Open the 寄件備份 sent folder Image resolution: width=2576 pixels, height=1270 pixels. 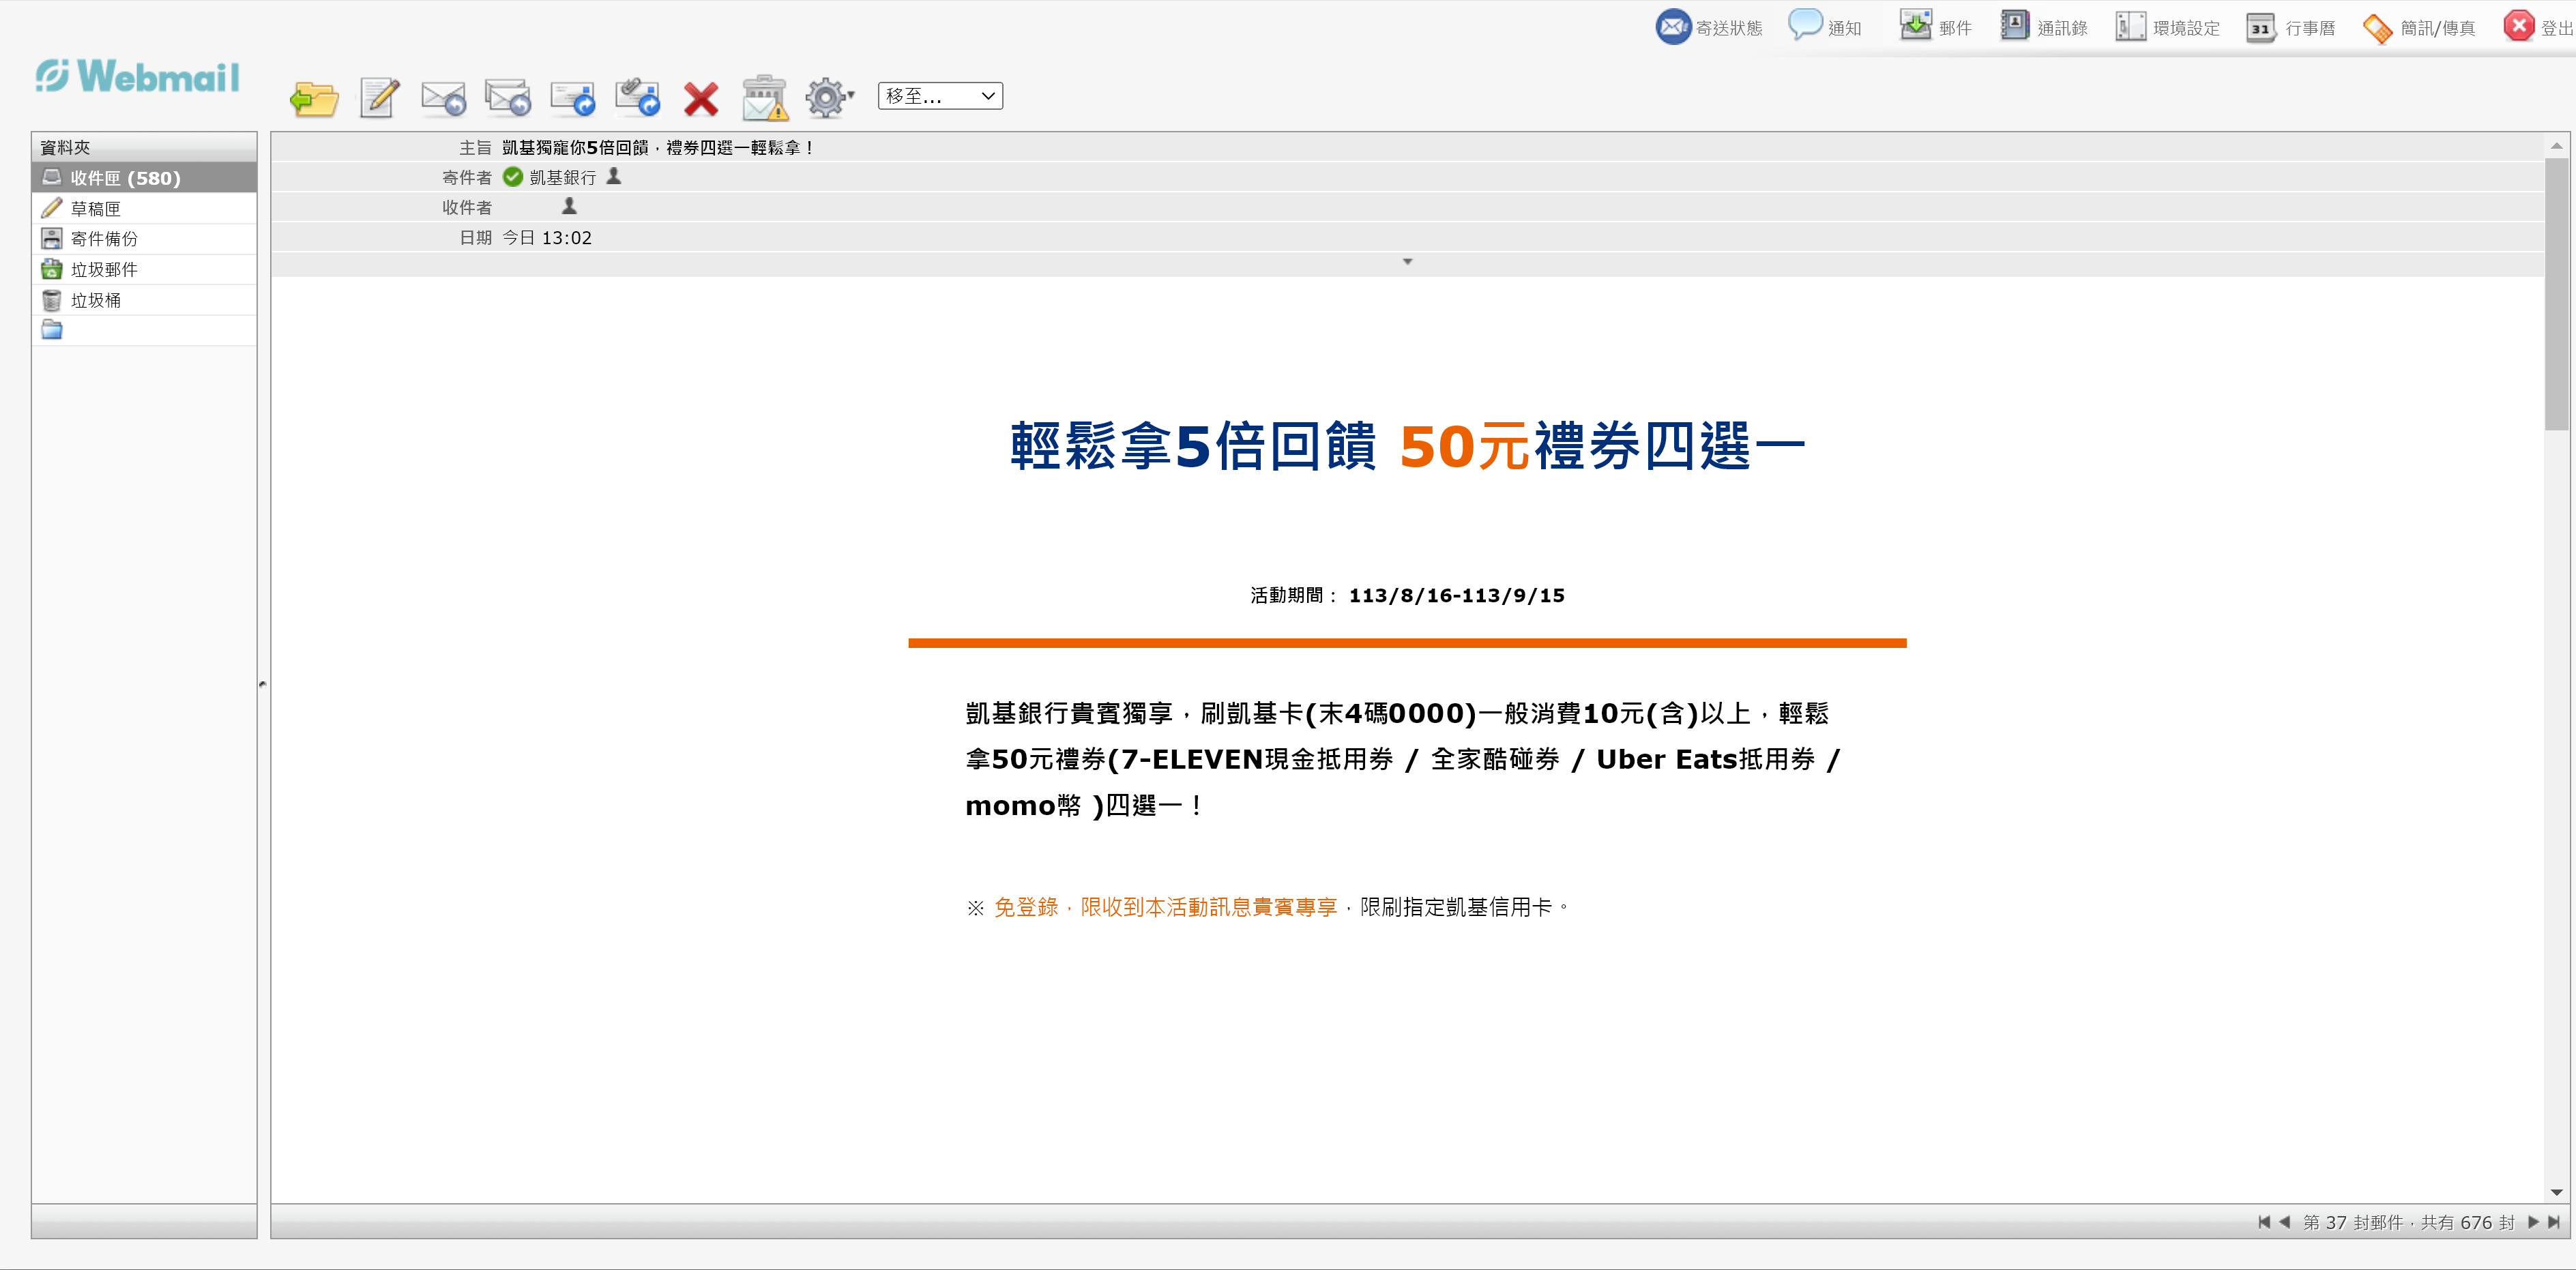(144, 239)
